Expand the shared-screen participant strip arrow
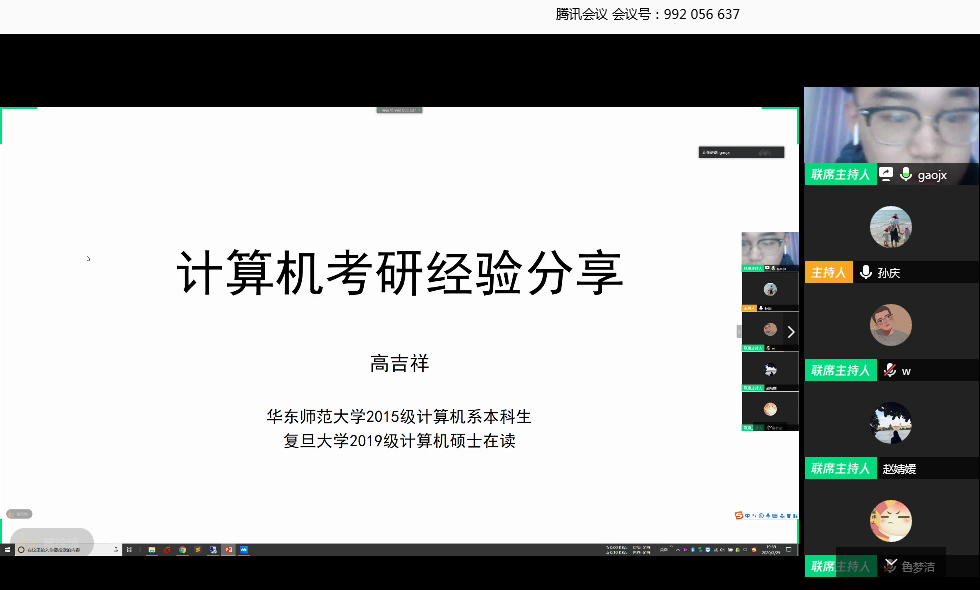This screenshot has height=590, width=980. tap(790, 331)
